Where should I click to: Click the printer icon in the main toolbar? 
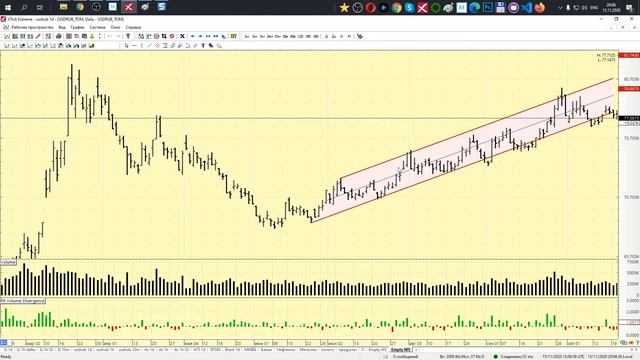click(59, 36)
